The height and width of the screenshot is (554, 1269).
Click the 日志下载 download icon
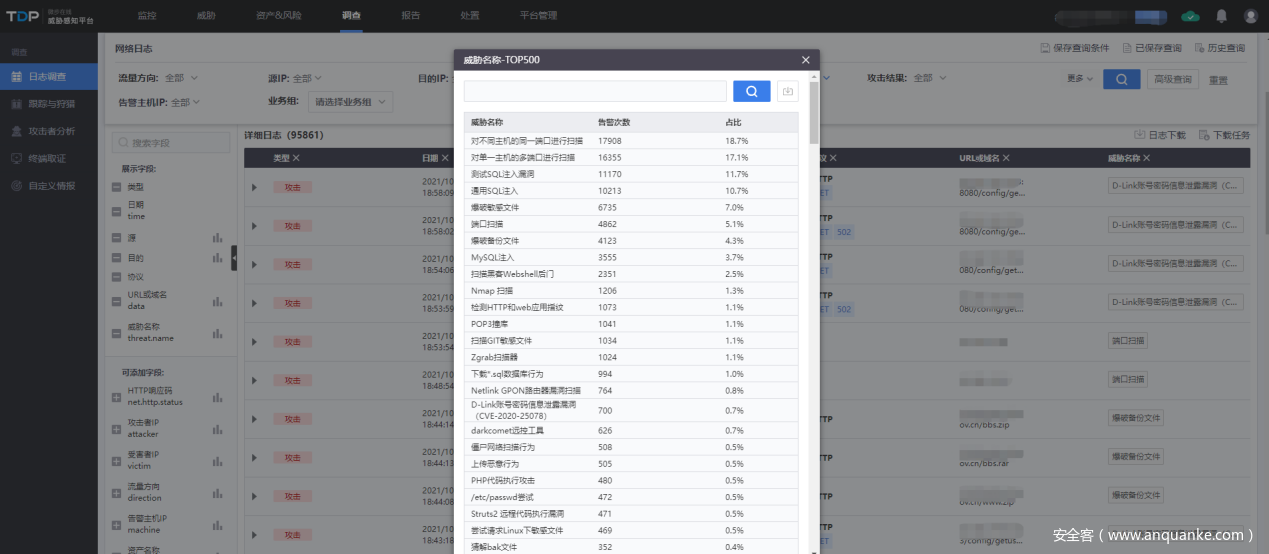[1139, 135]
